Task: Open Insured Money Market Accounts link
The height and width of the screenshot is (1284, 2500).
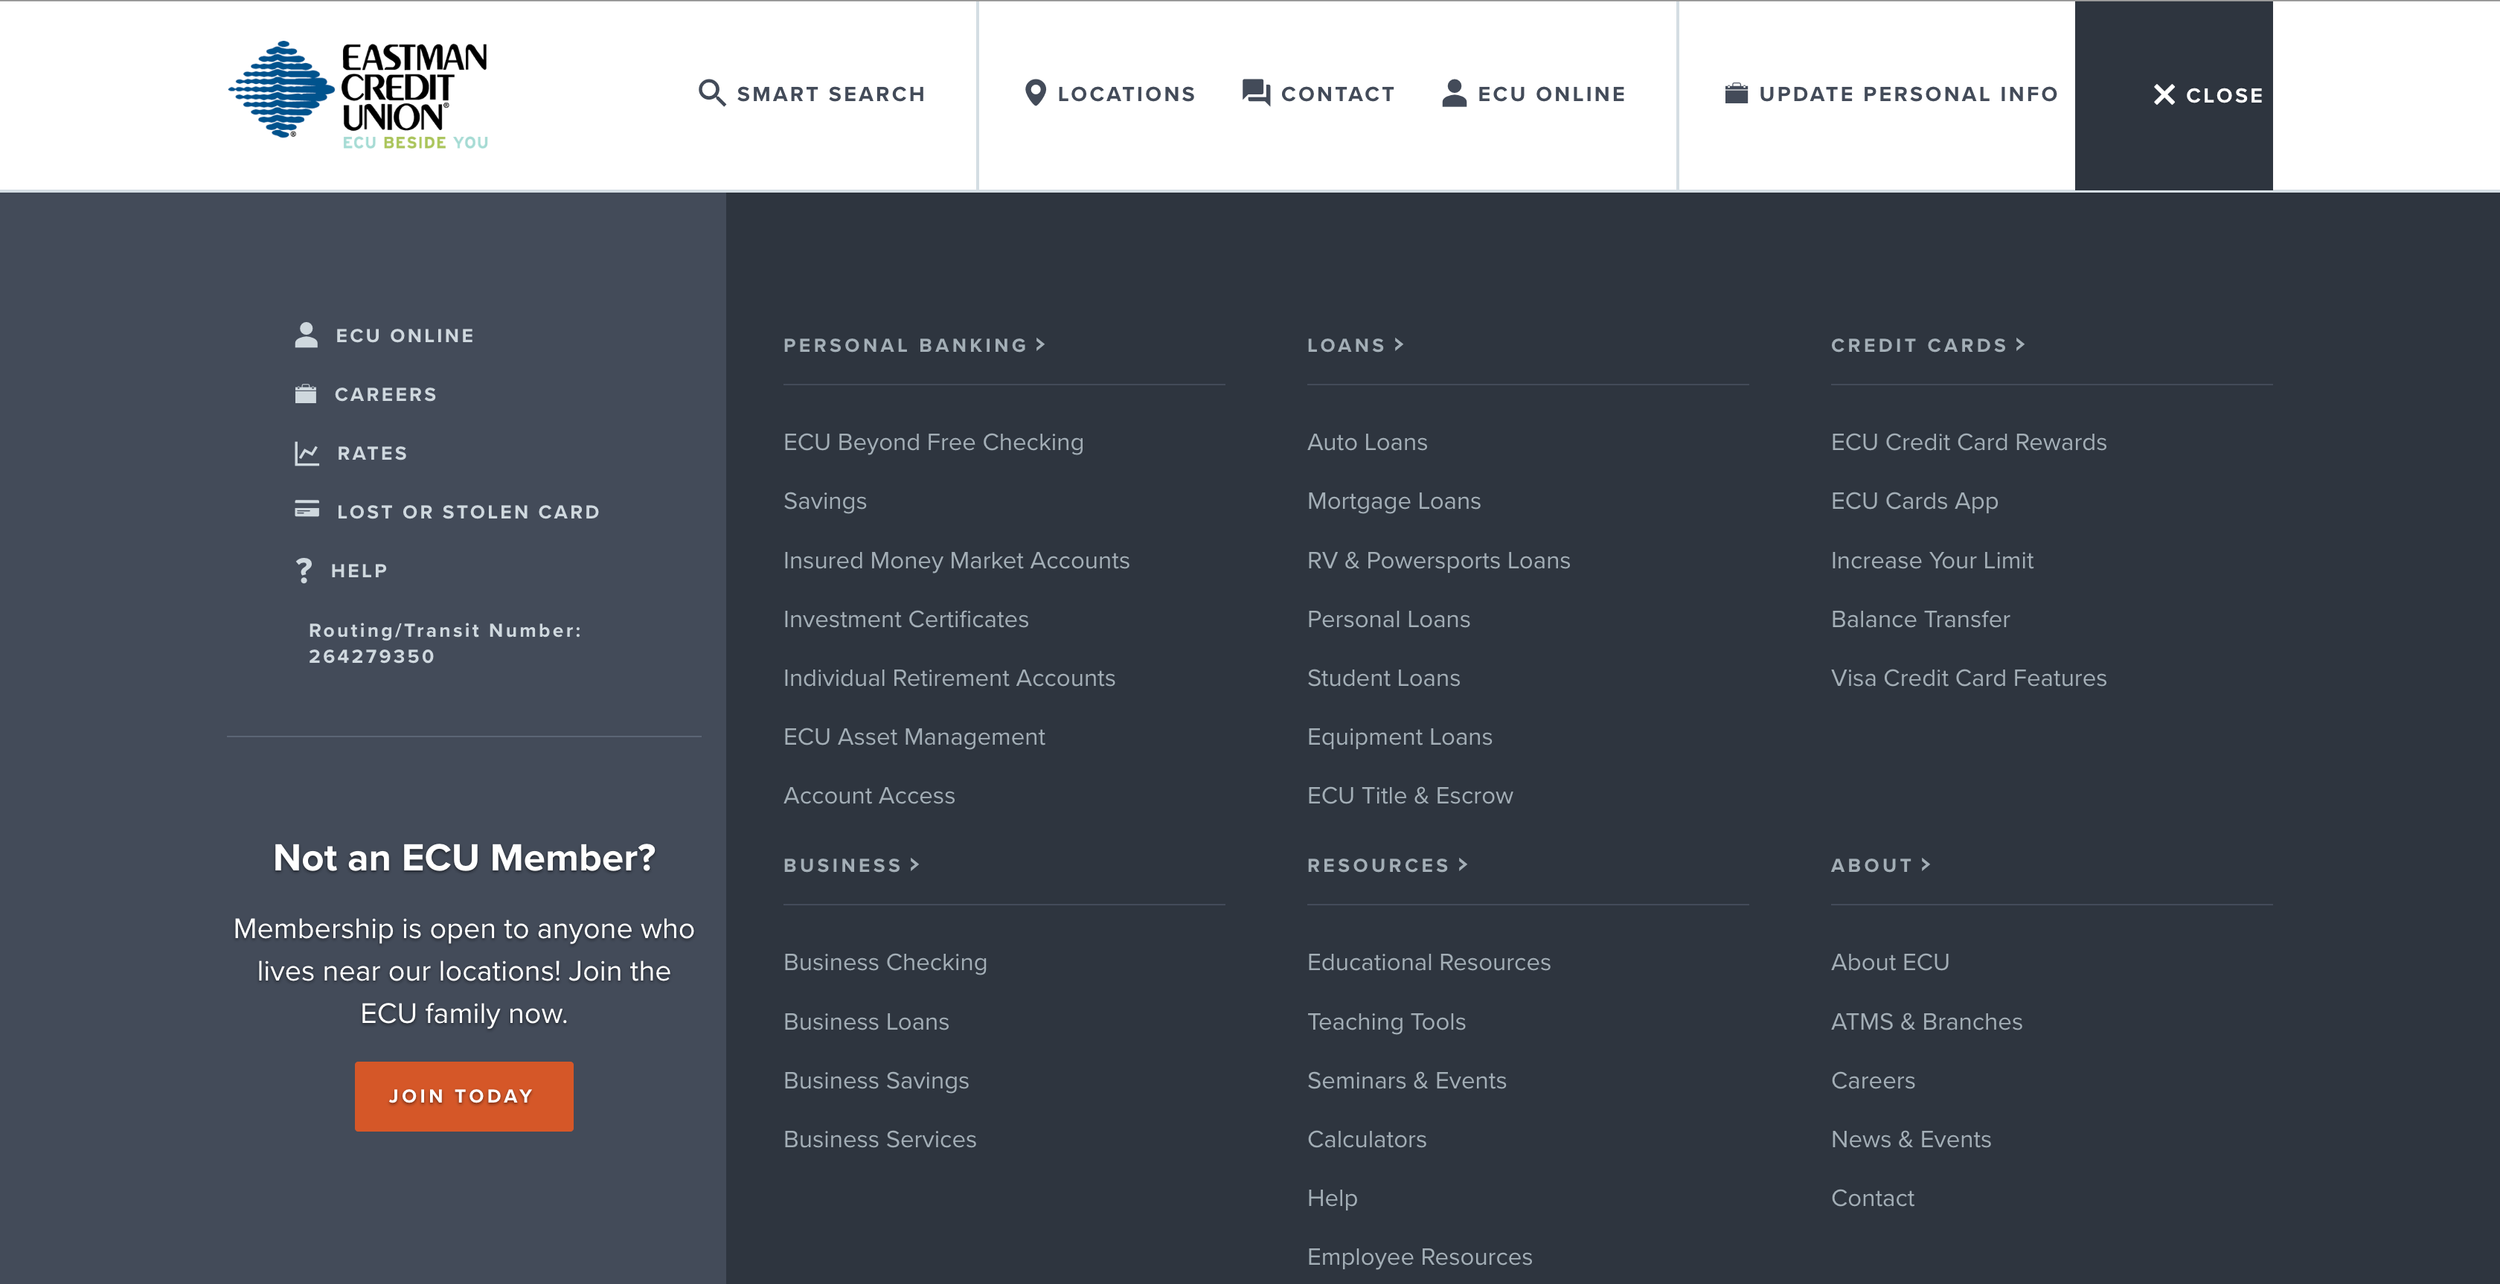Action: coord(956,560)
